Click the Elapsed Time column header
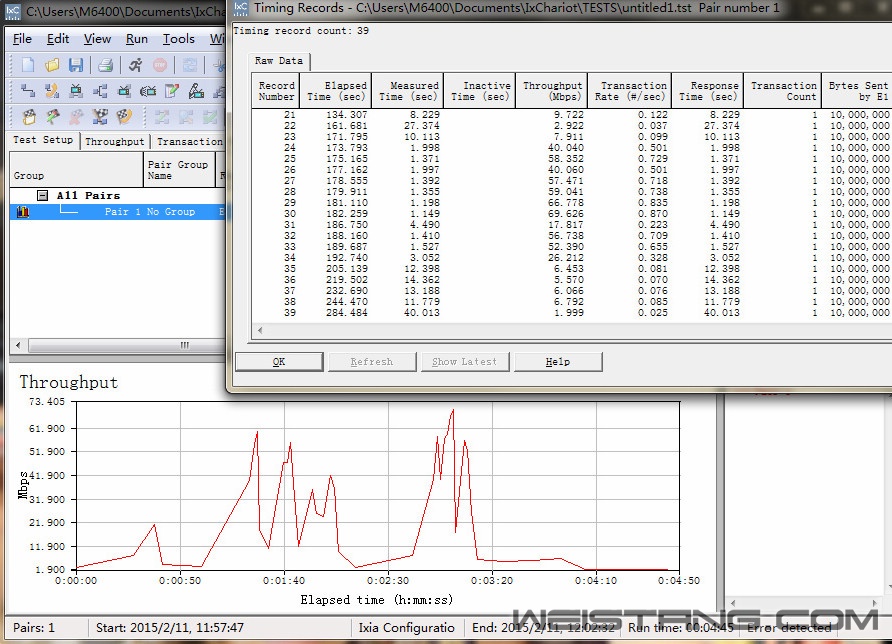892x644 pixels. click(336, 90)
